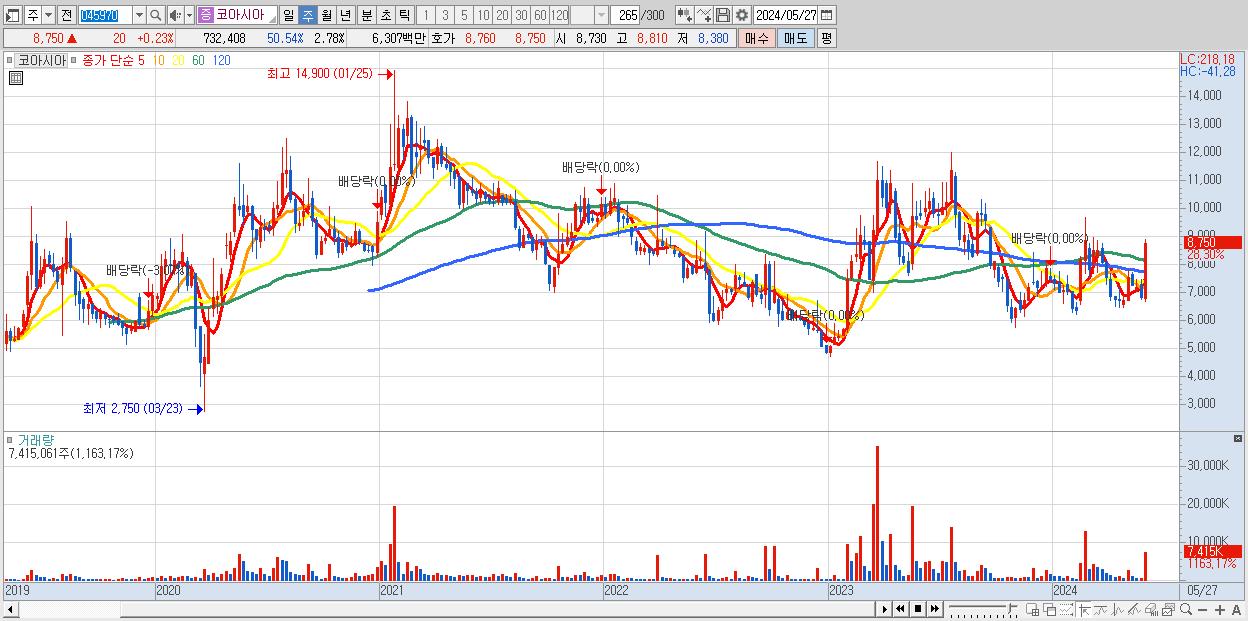Click the add line indicator icon
This screenshot has height=621, width=1248.
tap(703, 15)
